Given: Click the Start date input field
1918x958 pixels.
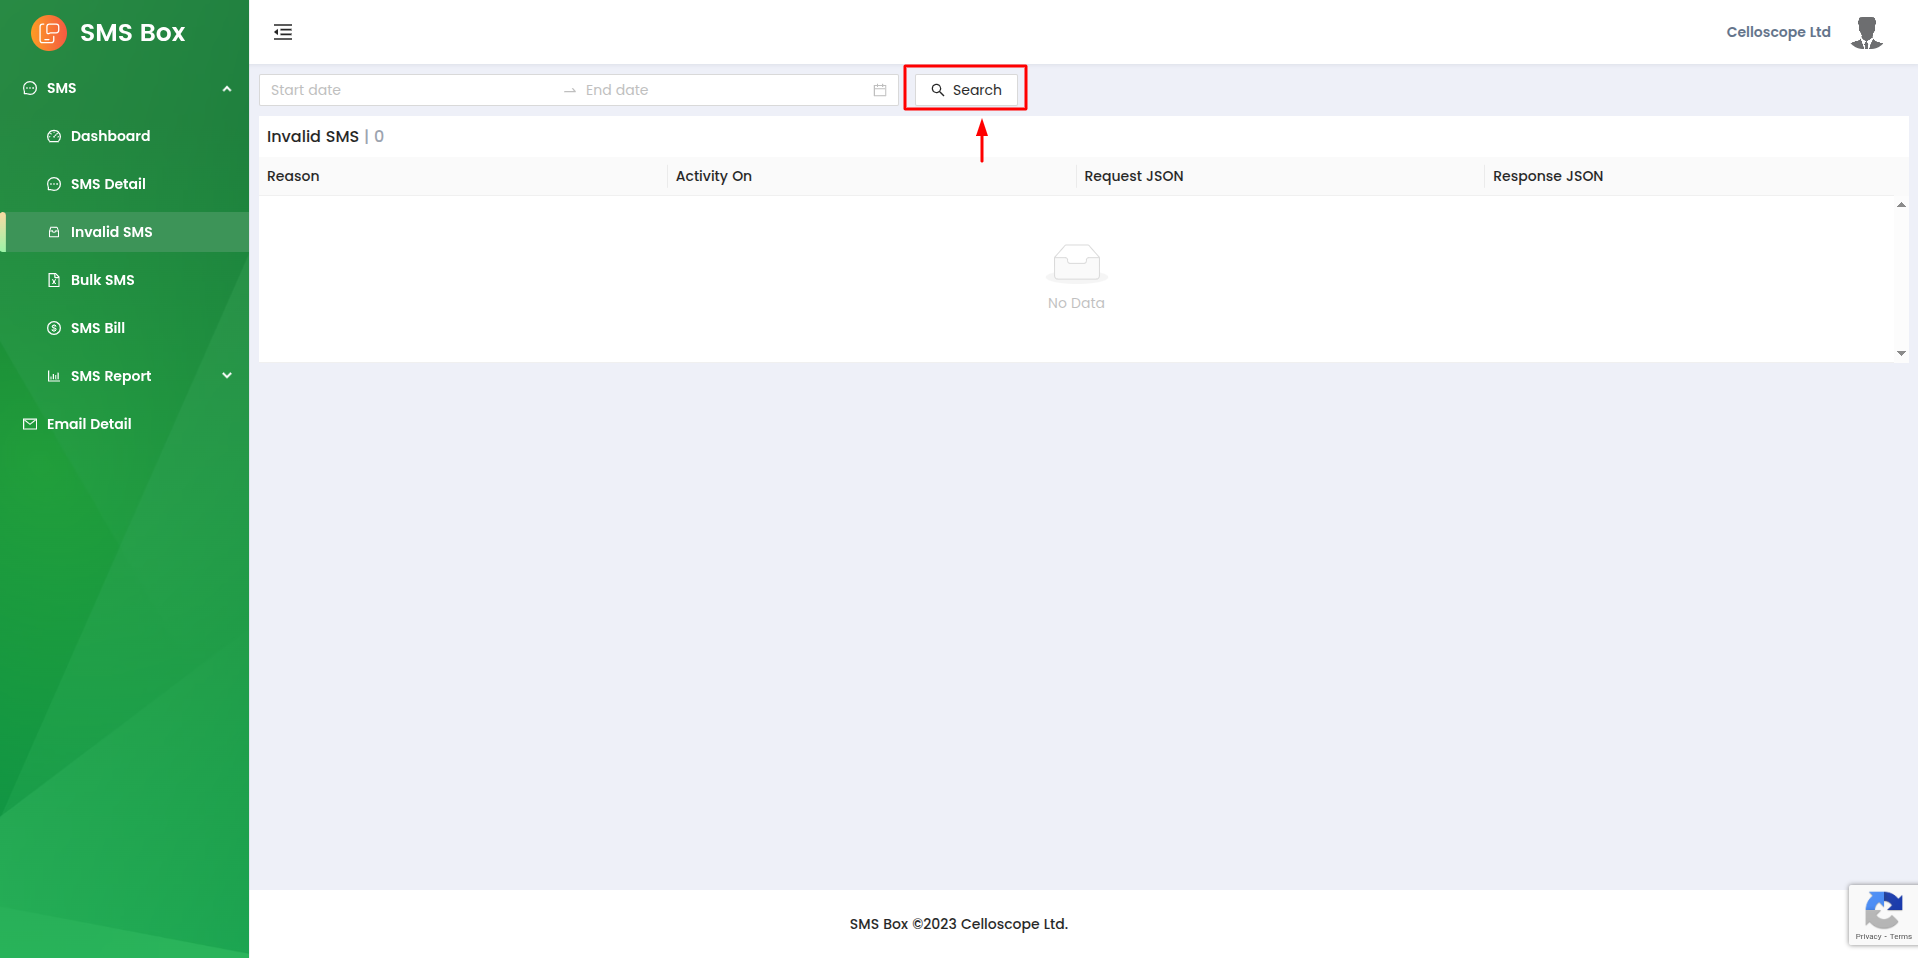Looking at the screenshot, I should pyautogui.click(x=410, y=90).
